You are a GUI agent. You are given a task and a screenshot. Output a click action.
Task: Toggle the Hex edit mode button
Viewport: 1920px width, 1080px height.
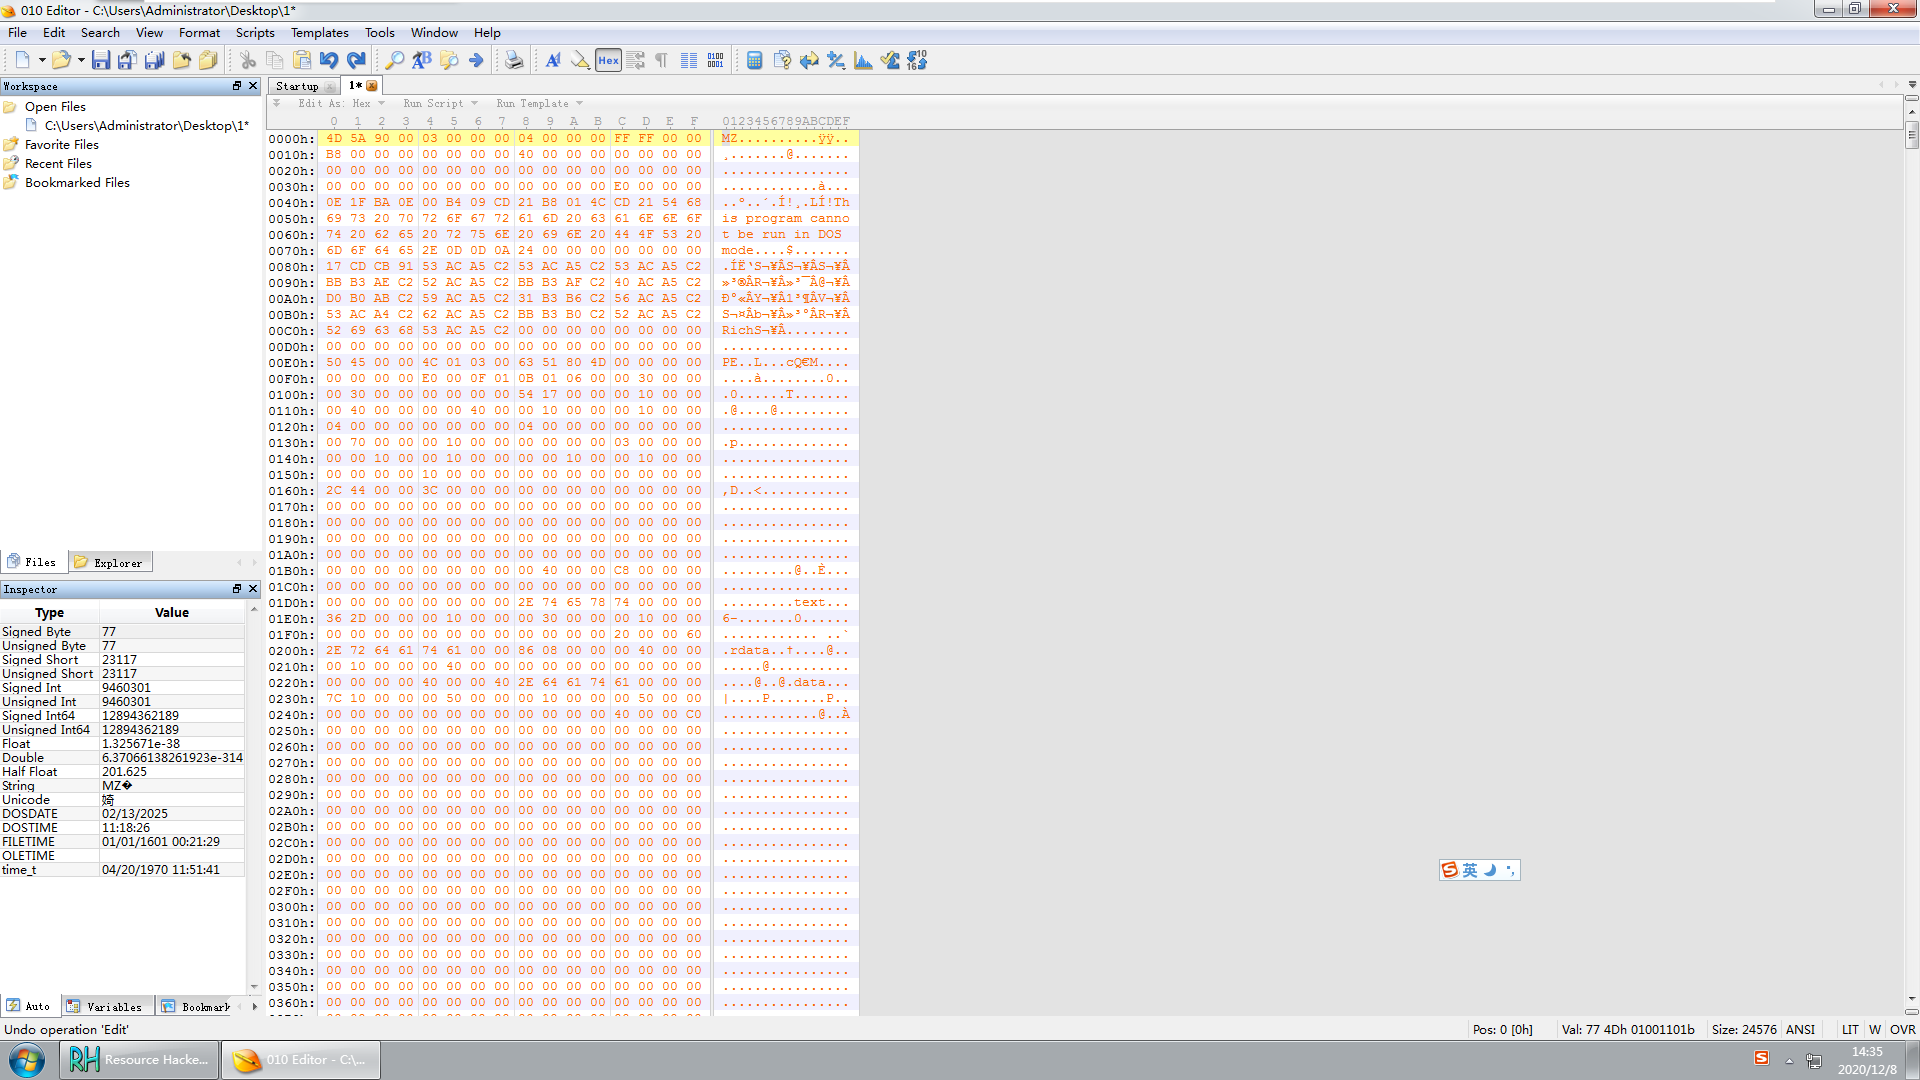pos(608,61)
